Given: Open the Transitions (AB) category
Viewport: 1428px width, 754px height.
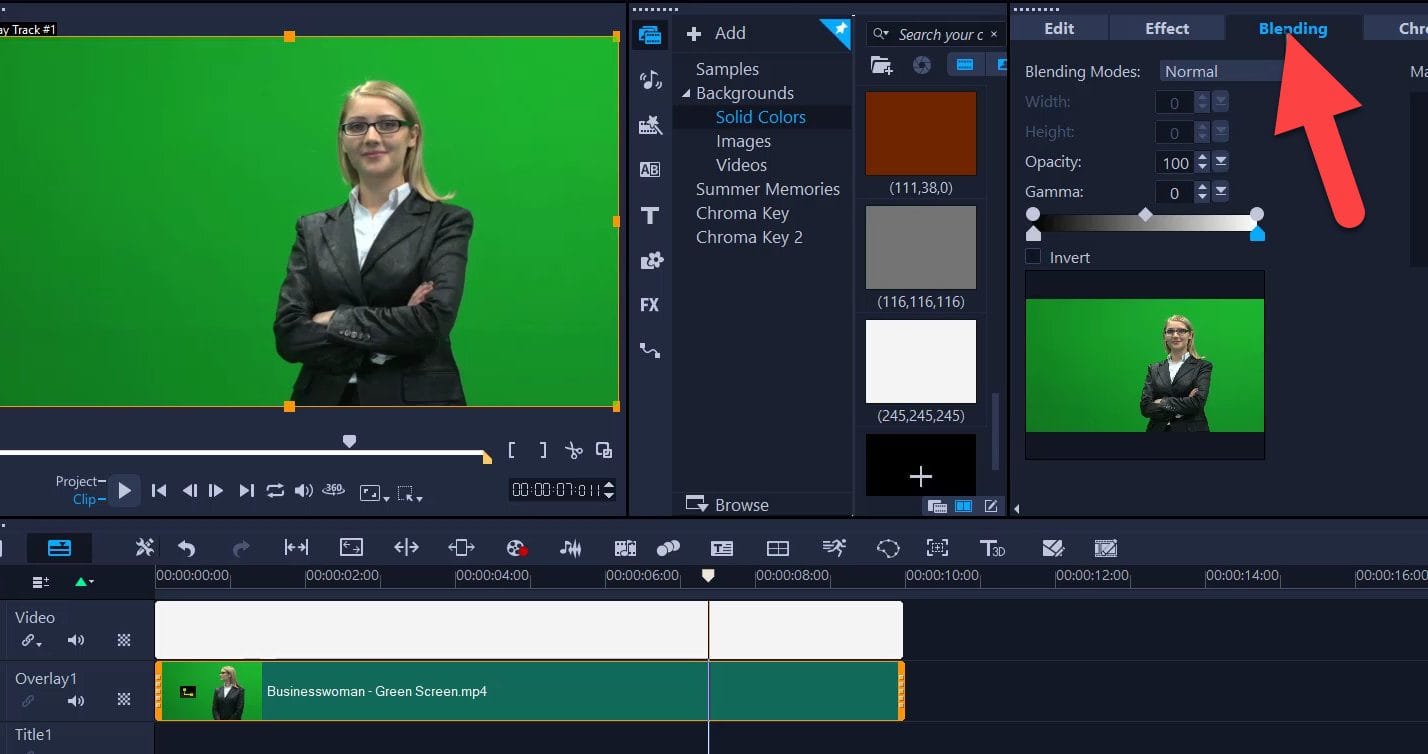Looking at the screenshot, I should coord(649,169).
